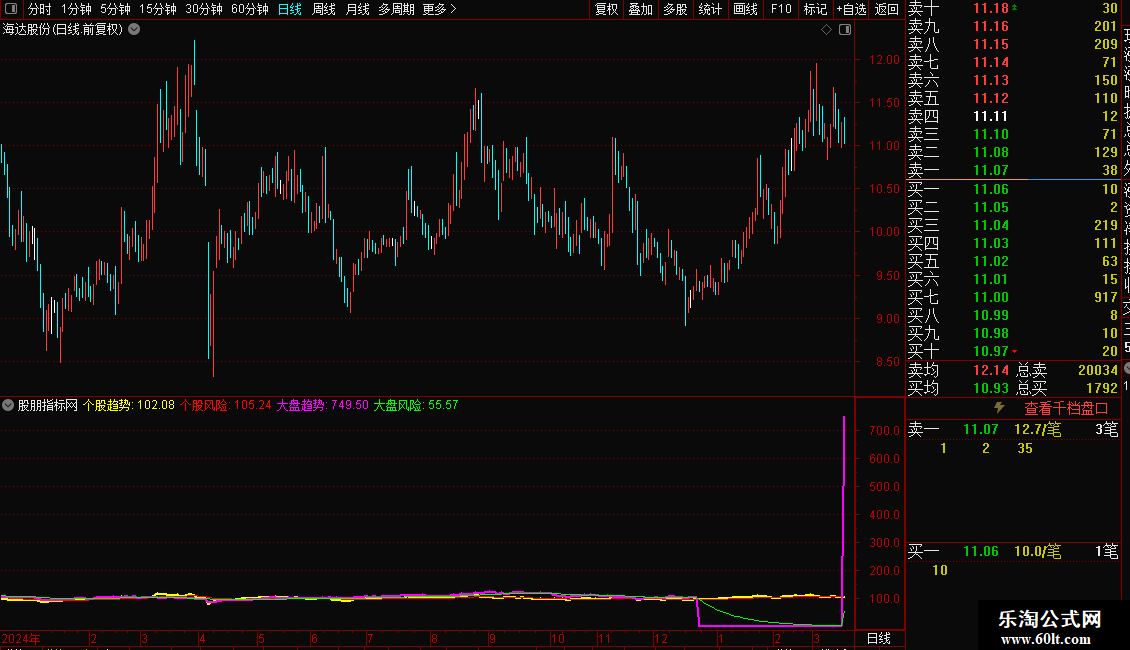Expand the 更多 periods menu
The height and width of the screenshot is (650, 1130).
[x=439, y=9]
